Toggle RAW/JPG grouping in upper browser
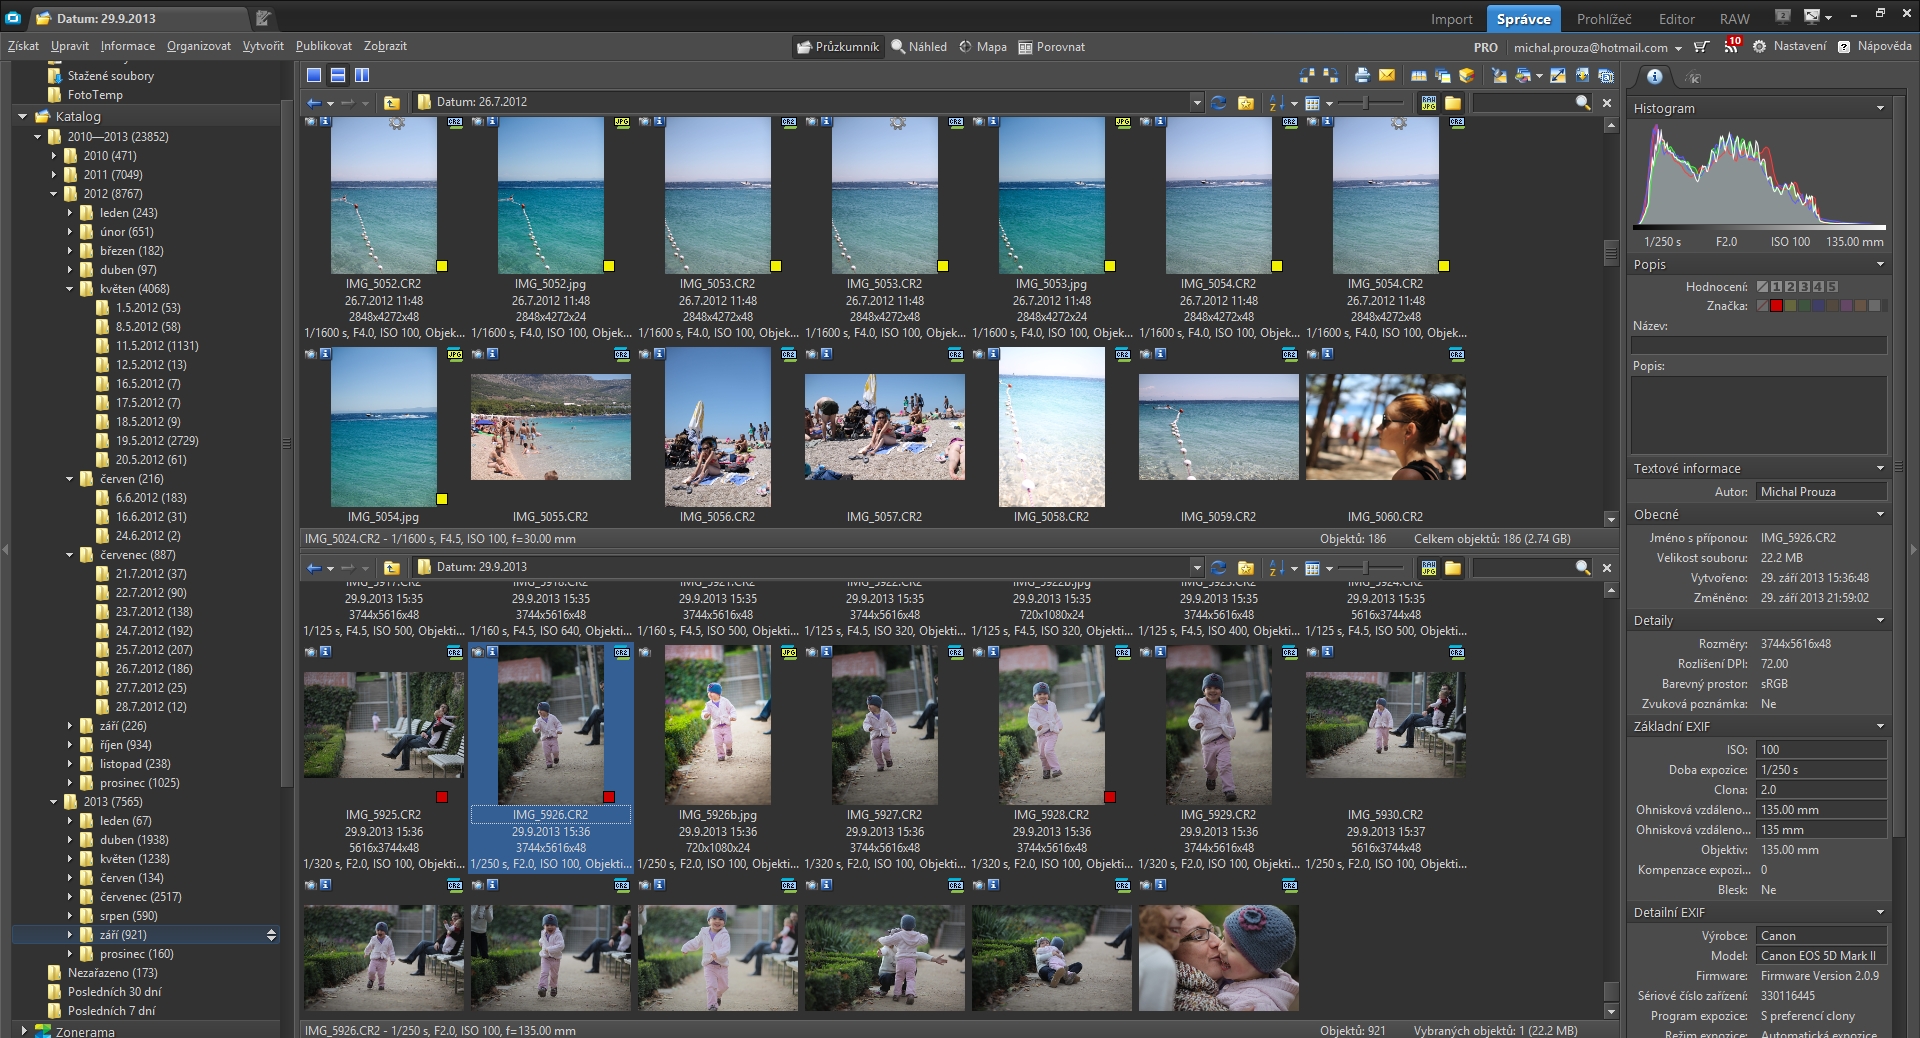1920x1038 pixels. click(1429, 102)
